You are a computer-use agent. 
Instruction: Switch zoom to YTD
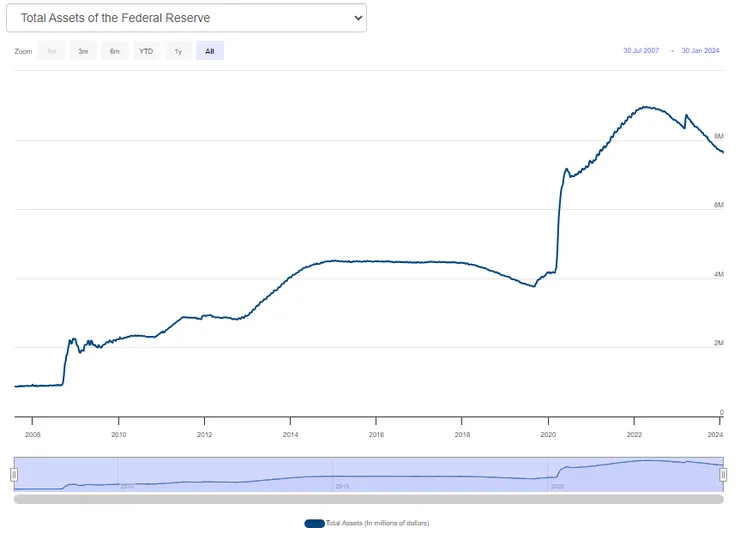click(x=146, y=51)
